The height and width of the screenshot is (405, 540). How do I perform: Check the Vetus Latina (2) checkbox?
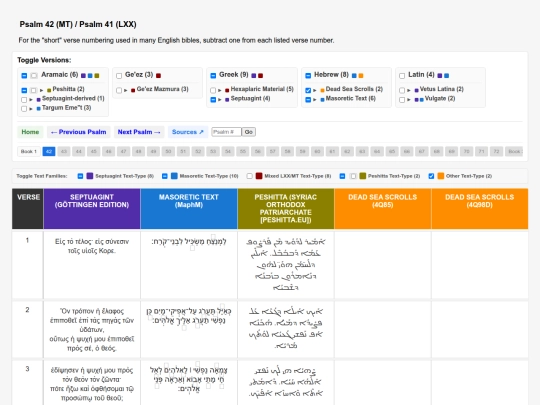[x=402, y=90]
